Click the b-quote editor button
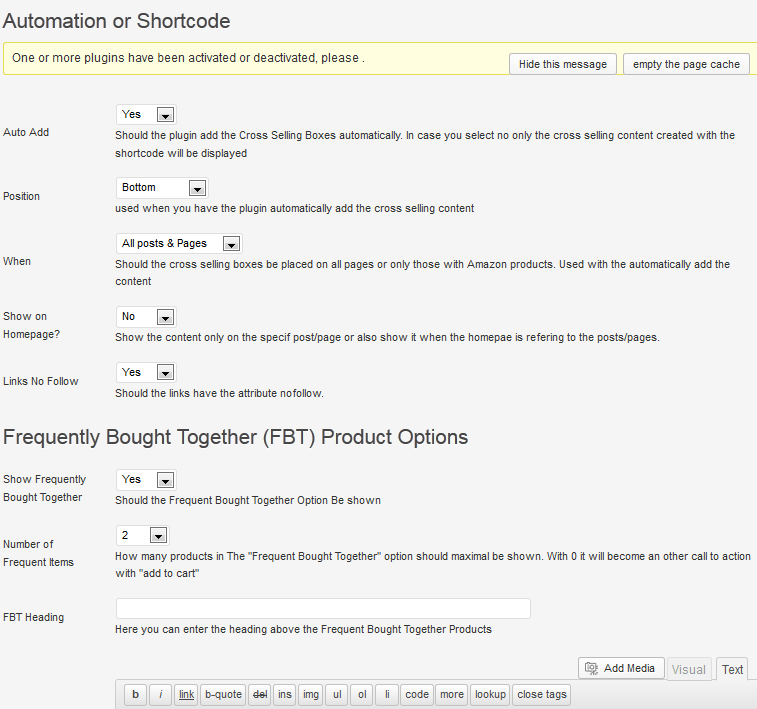 pos(223,695)
